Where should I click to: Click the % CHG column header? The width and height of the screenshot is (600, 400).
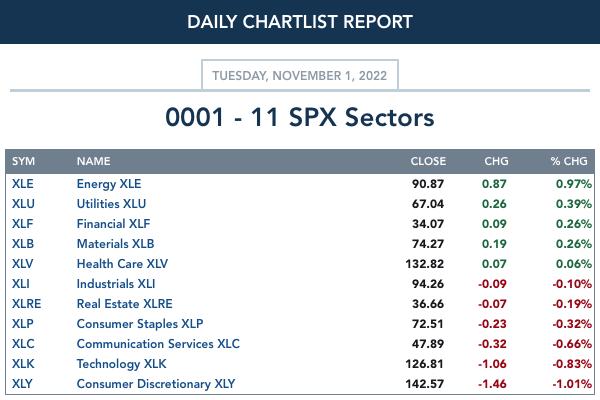point(569,161)
